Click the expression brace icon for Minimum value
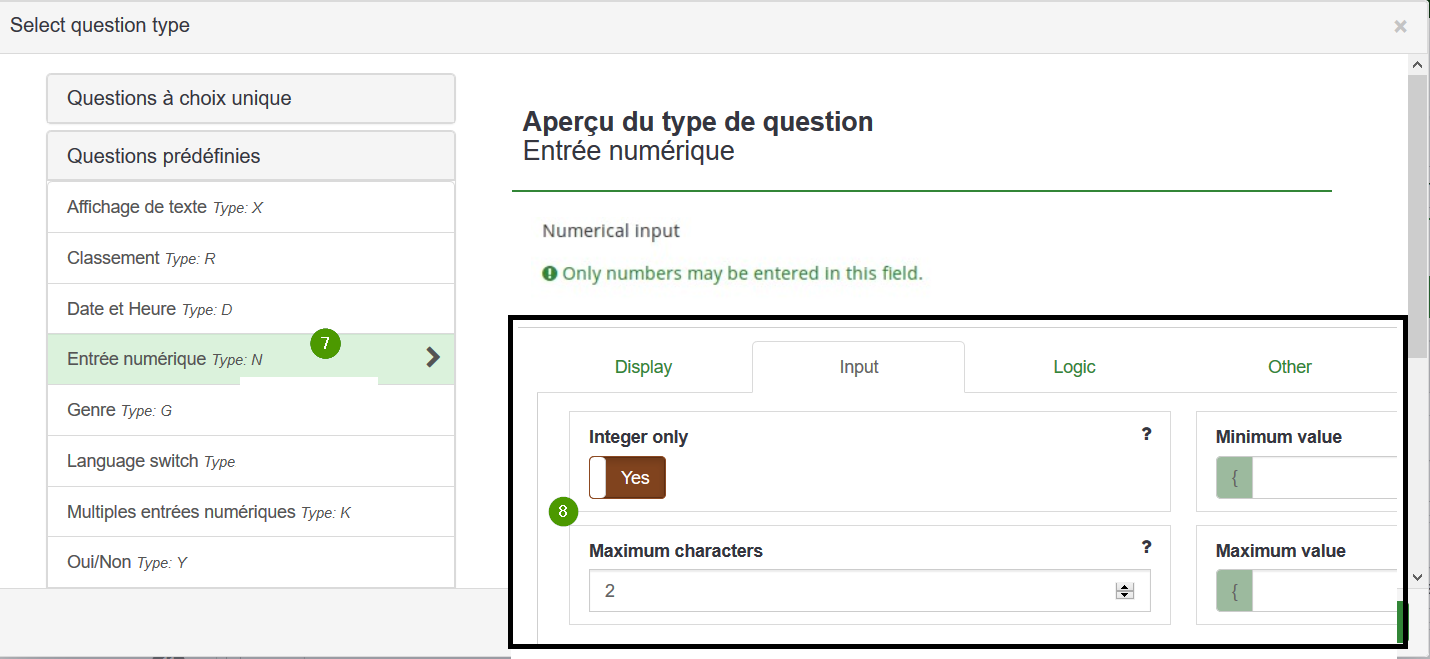 (1234, 478)
